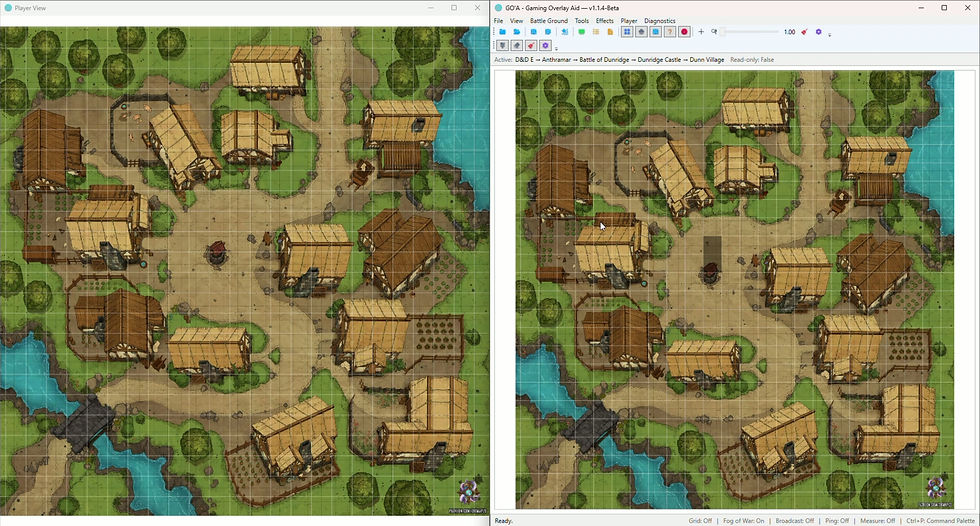Minimize the GO'A Gaming Overlay Aid window
This screenshot has width=980, height=526.
(921, 8)
